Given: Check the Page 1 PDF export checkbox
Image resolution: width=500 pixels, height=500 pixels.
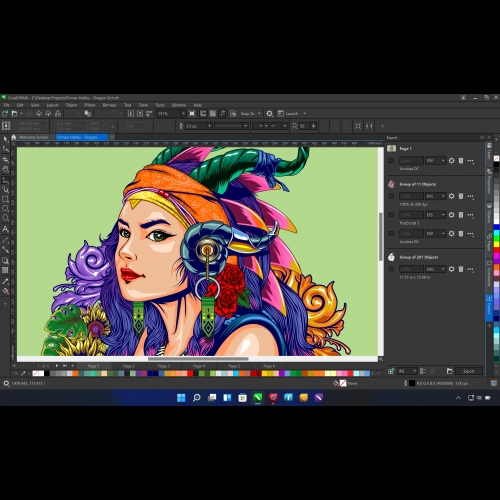Looking at the screenshot, I should pos(391,161).
